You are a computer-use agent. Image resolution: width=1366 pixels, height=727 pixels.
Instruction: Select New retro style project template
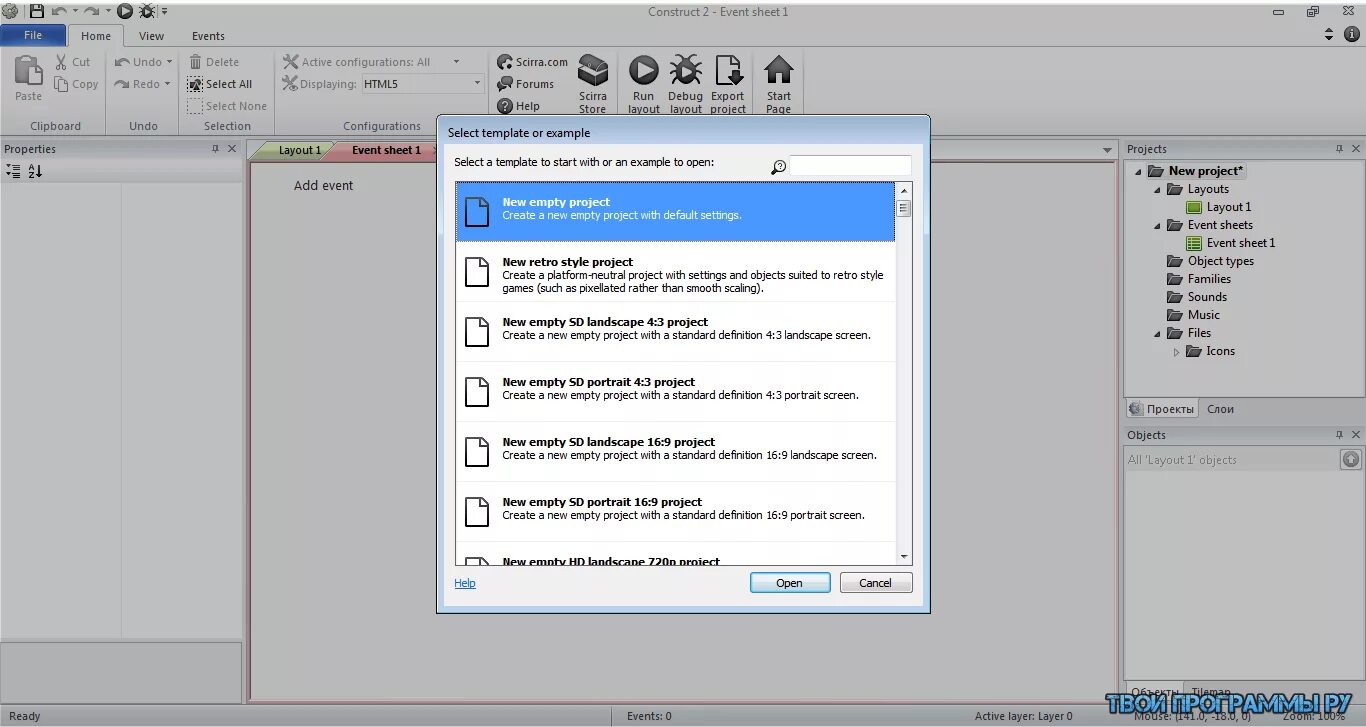click(x=675, y=272)
